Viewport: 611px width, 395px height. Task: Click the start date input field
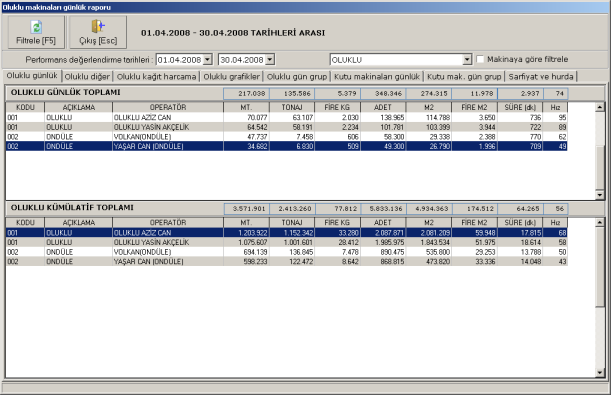(x=180, y=60)
